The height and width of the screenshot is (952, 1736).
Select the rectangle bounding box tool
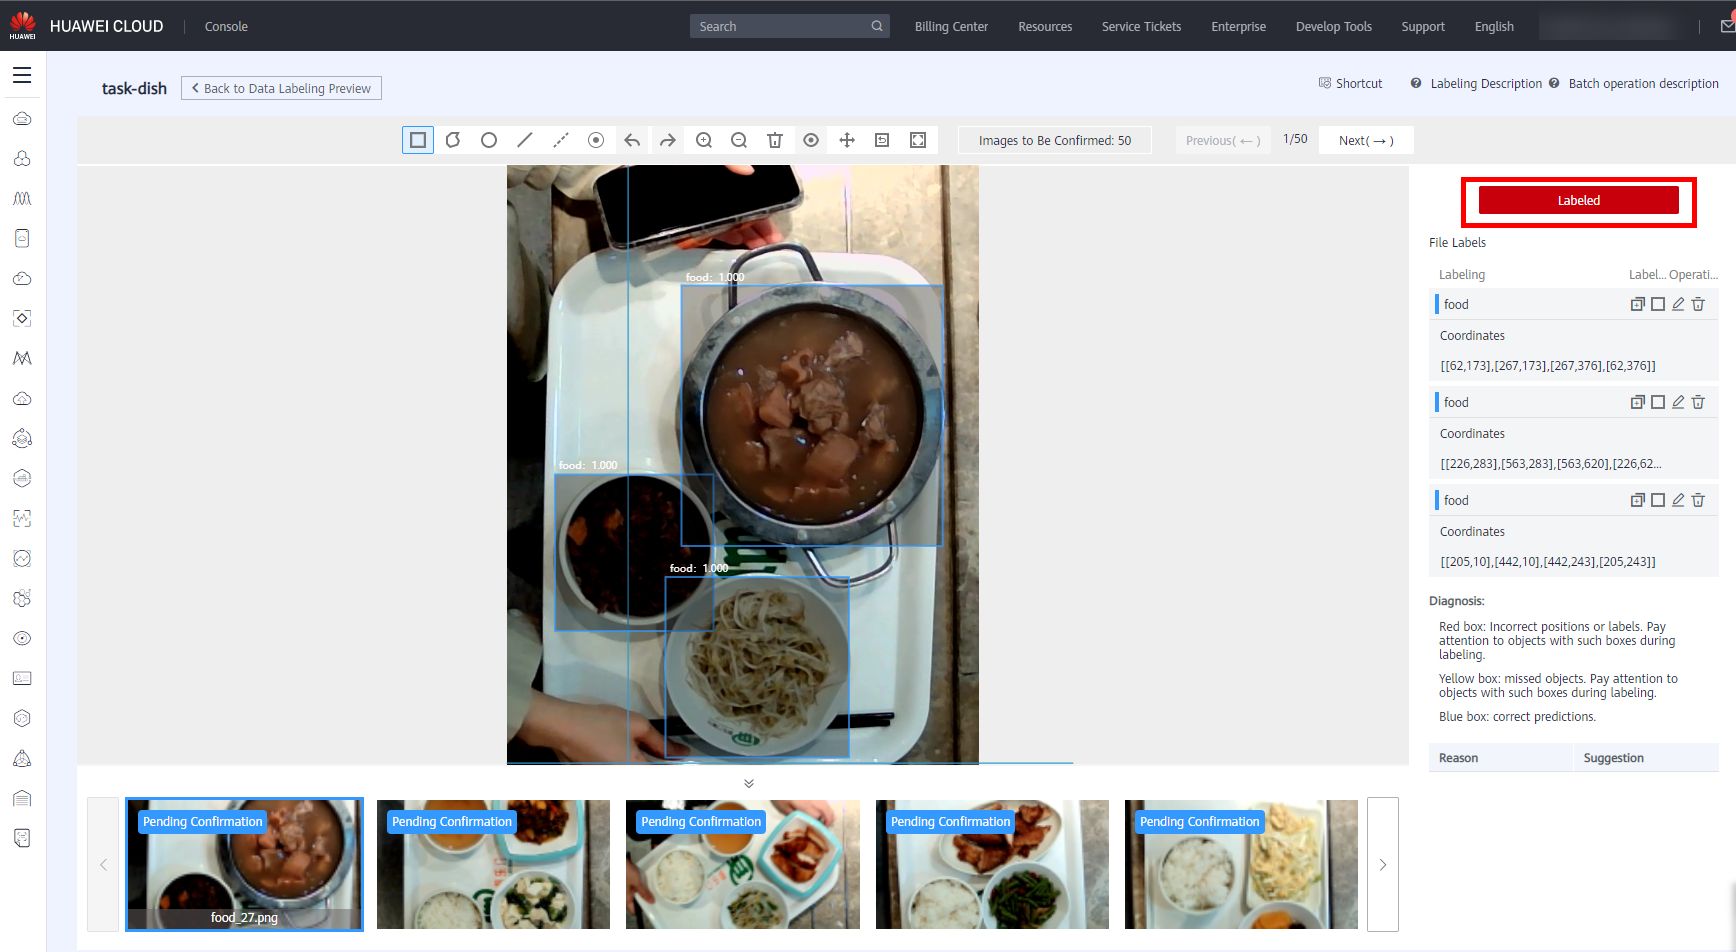[x=418, y=140]
